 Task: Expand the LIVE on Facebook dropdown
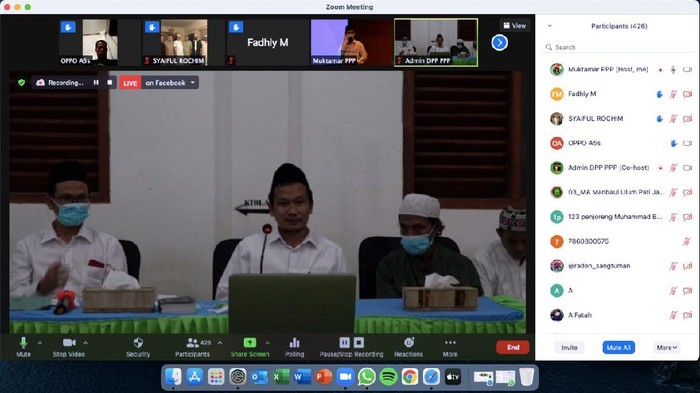[x=193, y=83]
